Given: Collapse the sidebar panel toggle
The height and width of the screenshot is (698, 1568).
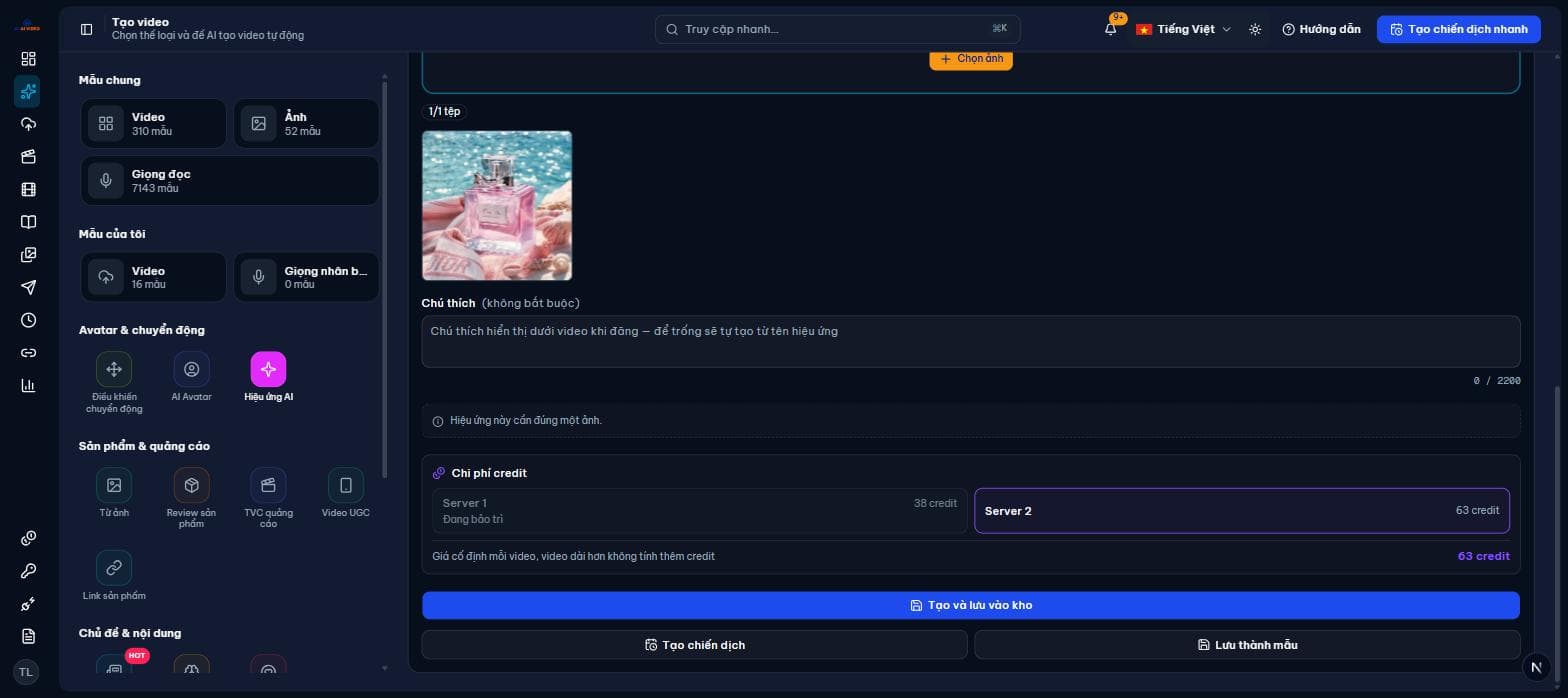Looking at the screenshot, I should (86, 29).
